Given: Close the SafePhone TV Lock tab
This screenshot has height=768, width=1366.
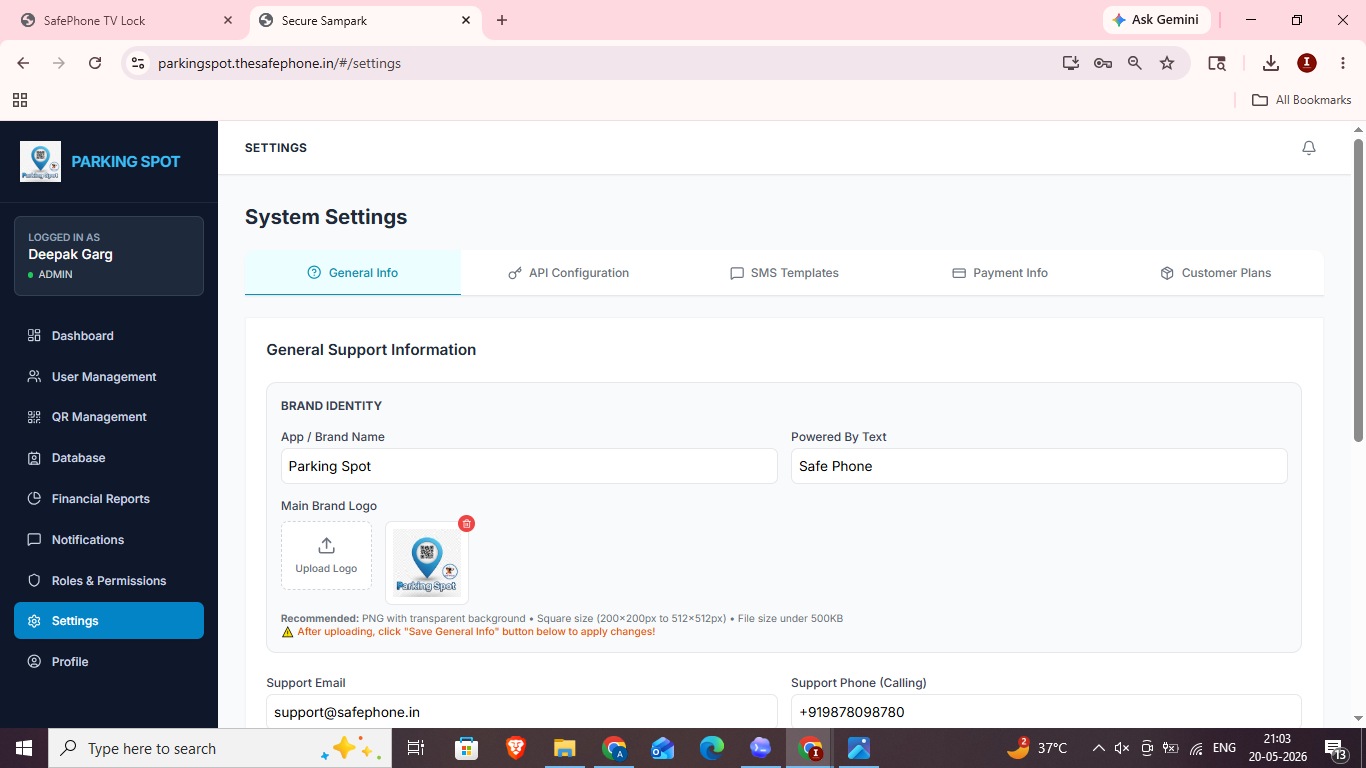Looking at the screenshot, I should tap(228, 20).
